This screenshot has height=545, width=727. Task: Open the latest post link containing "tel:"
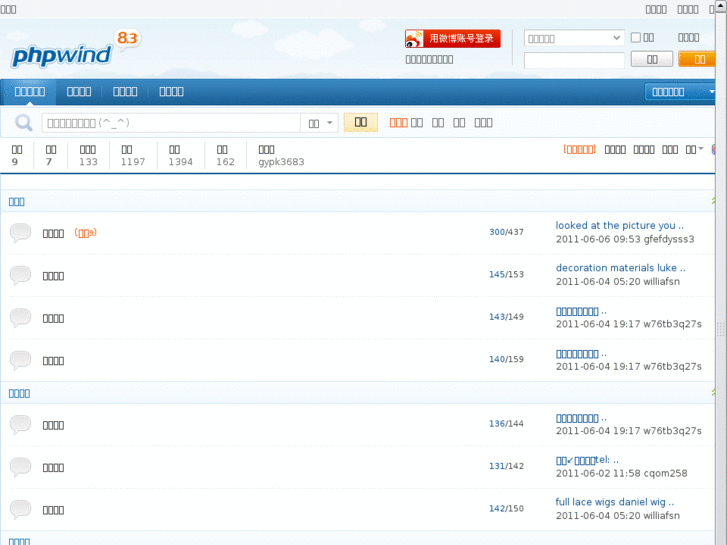[587, 460]
